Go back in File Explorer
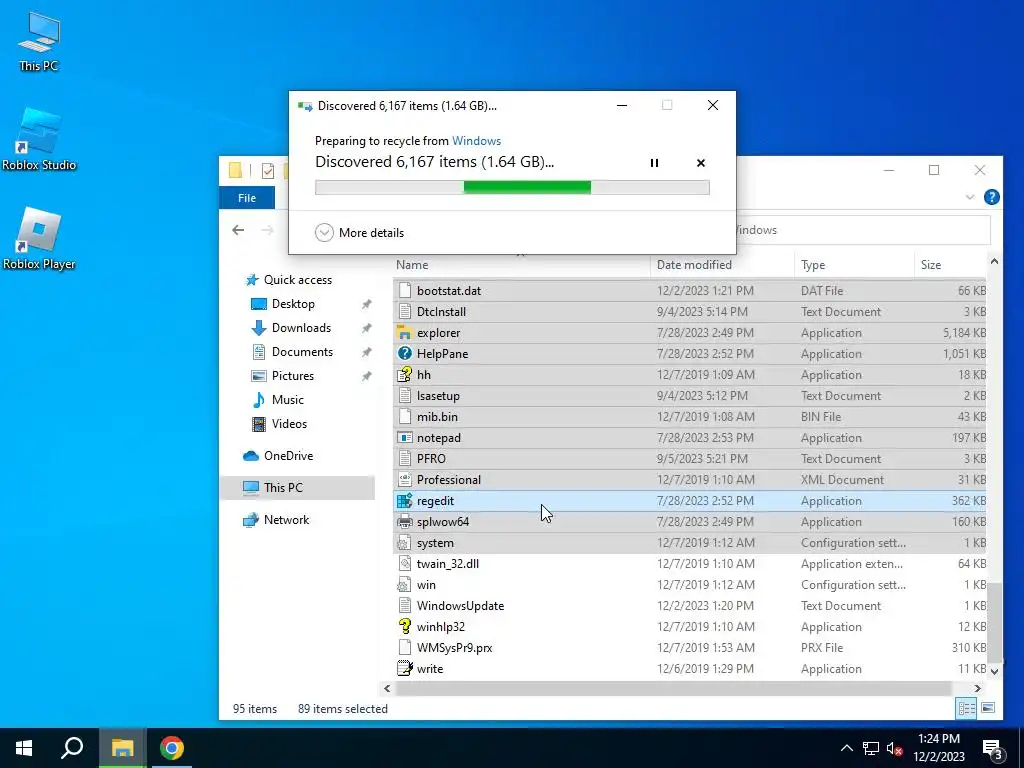1024x768 pixels. click(238, 230)
